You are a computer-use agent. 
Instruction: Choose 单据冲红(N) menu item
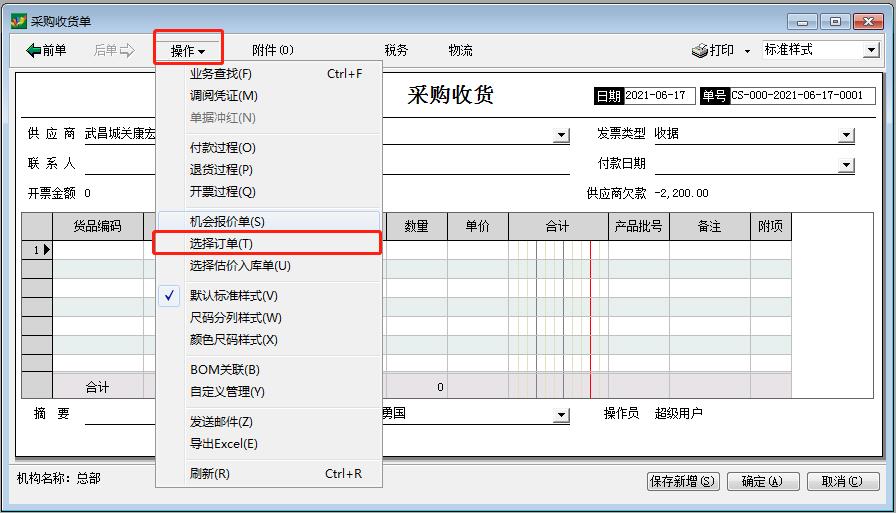coord(269,118)
